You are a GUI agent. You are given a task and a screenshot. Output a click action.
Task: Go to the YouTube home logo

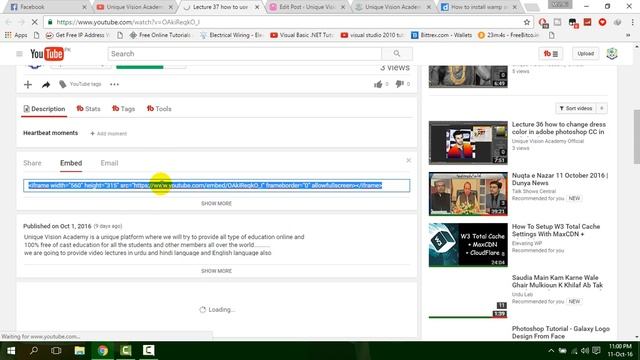[x=47, y=53]
